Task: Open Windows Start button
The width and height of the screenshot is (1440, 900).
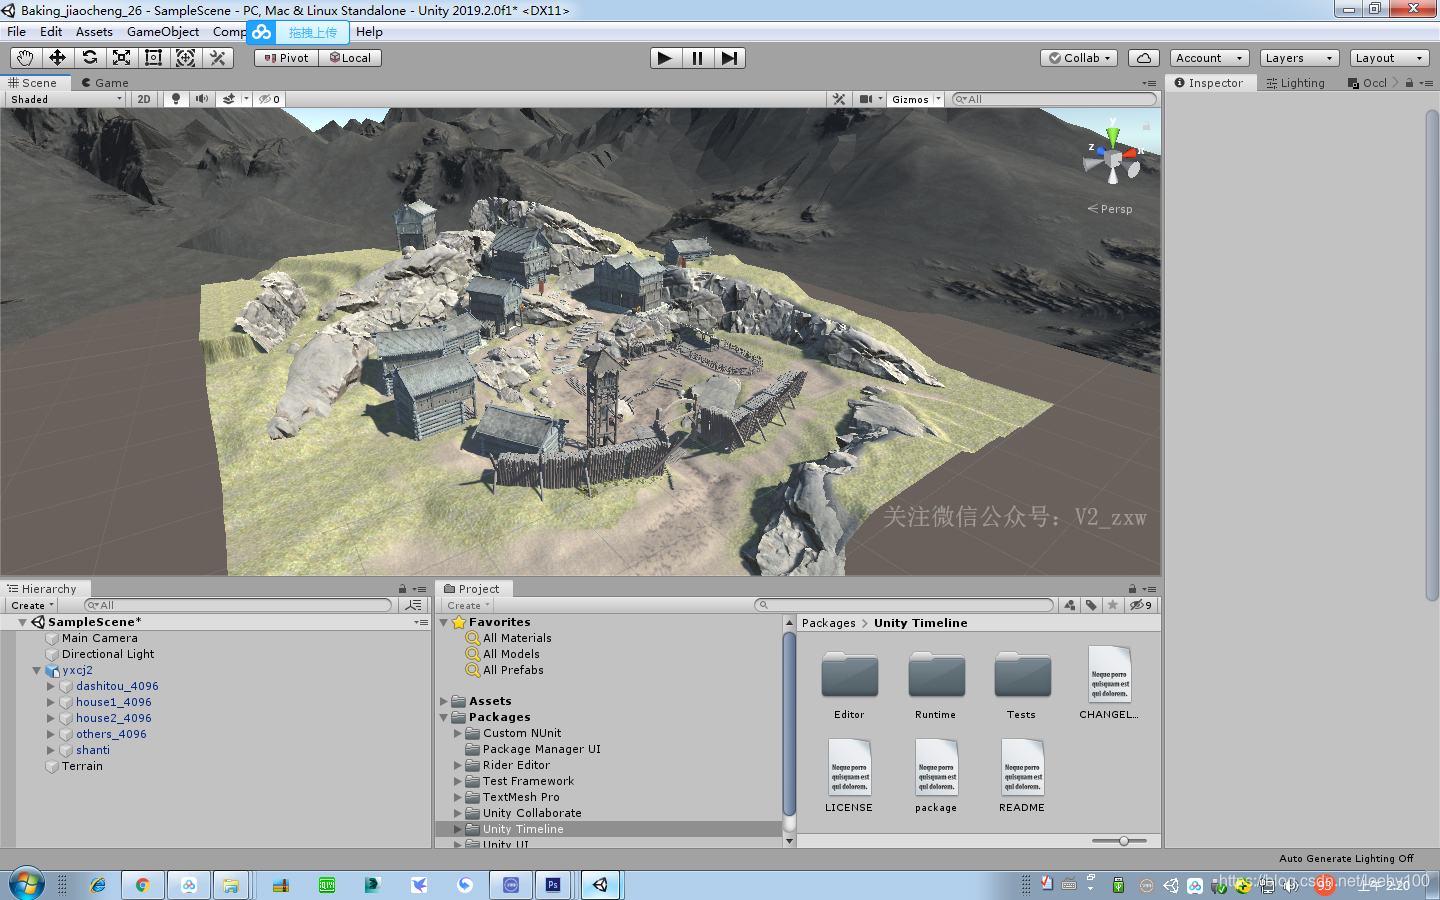Action: point(27,884)
